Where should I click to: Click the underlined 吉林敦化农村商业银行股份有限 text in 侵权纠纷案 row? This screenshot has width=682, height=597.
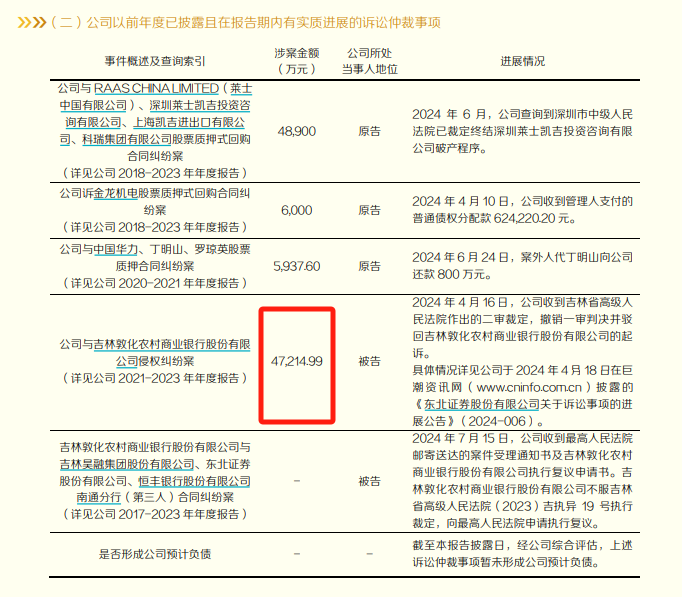pos(172,344)
